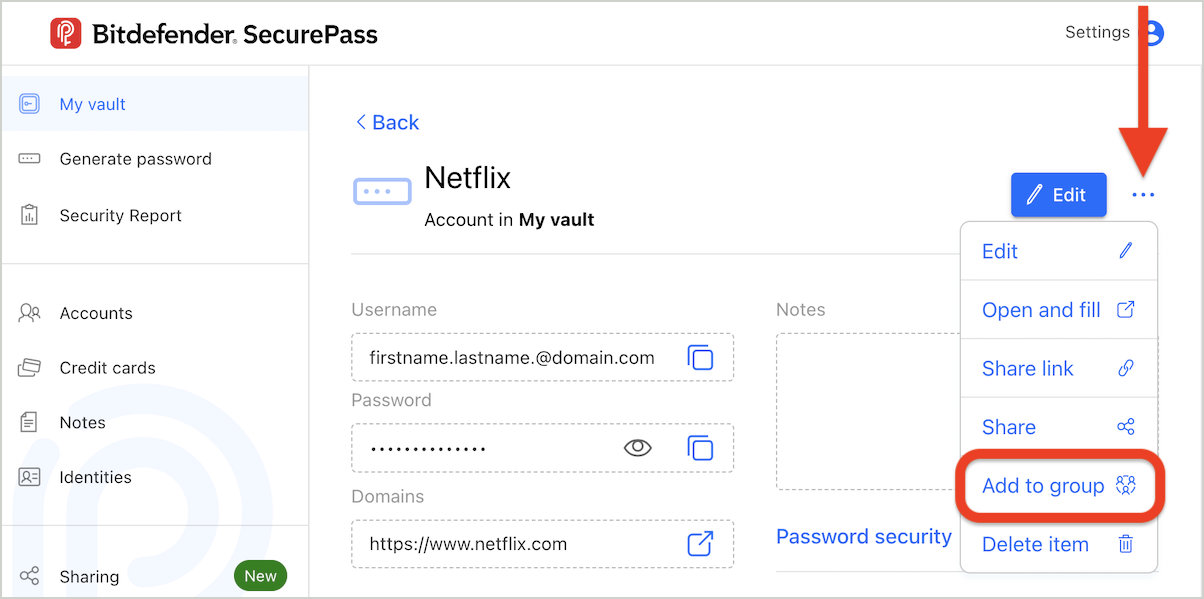Click the Account in My vault text
The height and width of the screenshot is (599, 1204).
pos(509,220)
